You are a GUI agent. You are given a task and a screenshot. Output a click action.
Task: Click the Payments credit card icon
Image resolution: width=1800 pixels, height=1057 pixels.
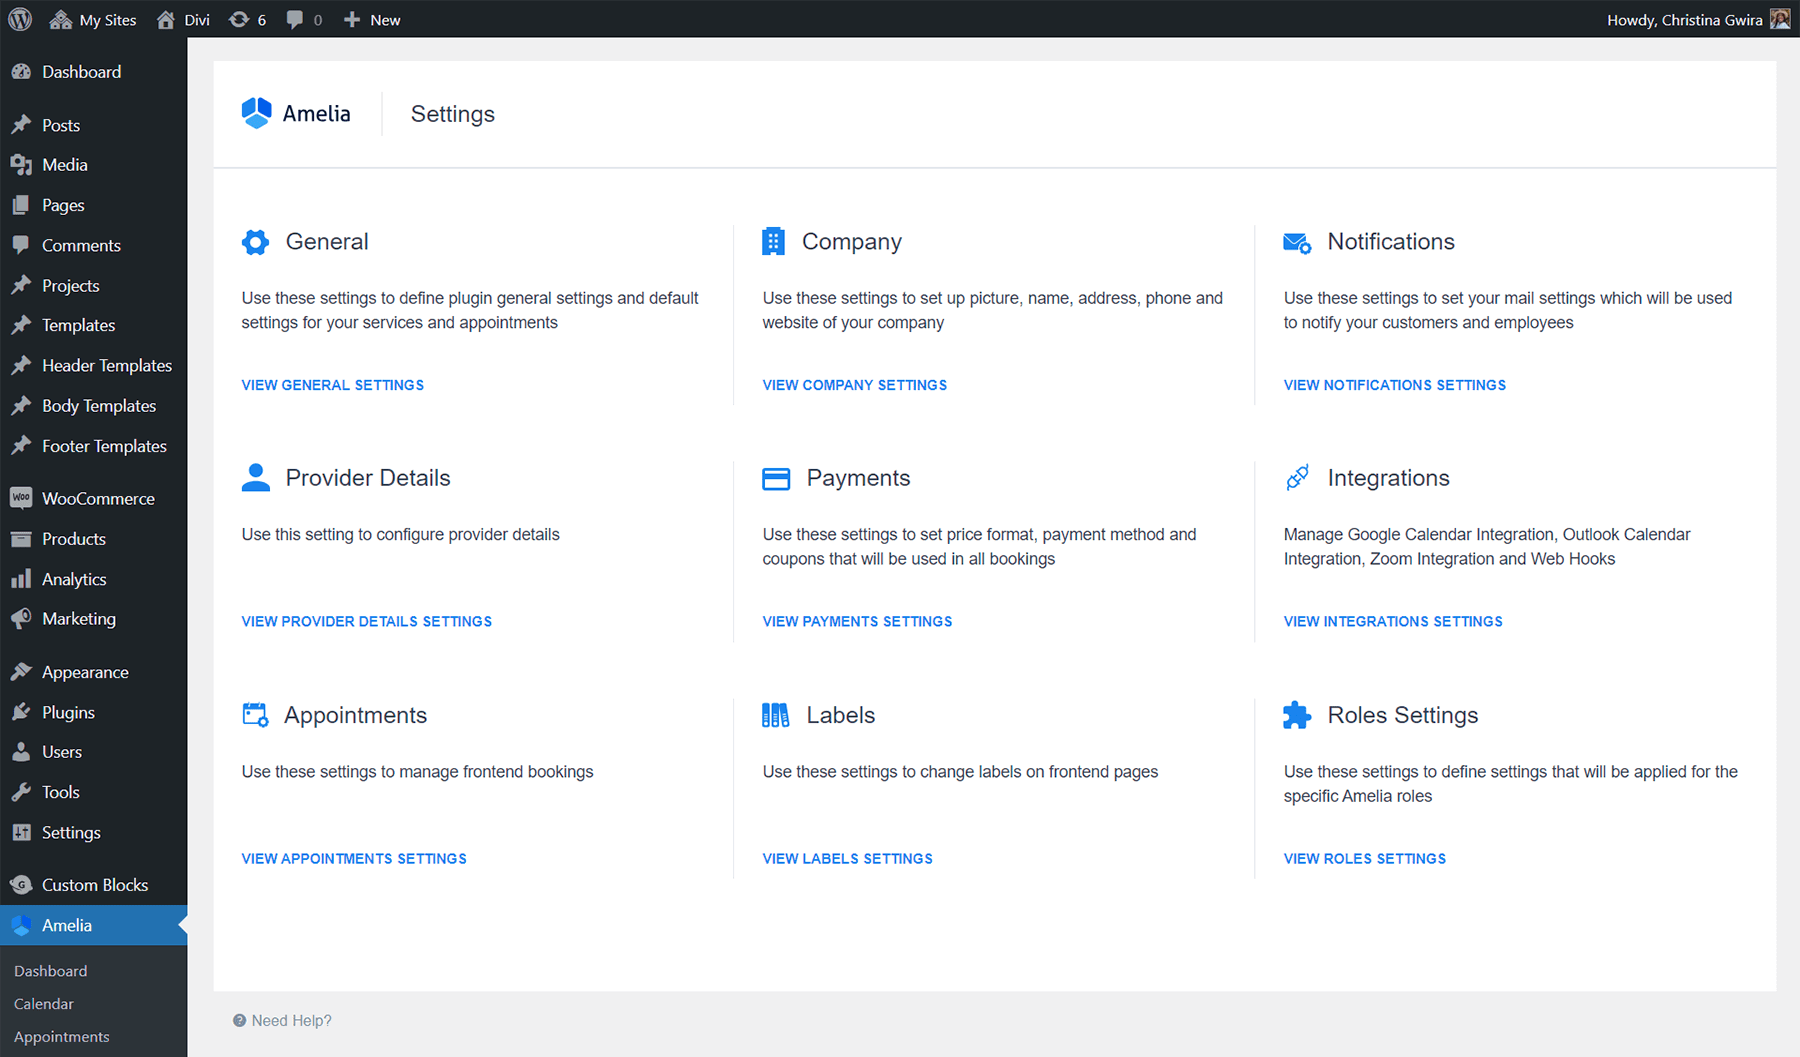[776, 479]
